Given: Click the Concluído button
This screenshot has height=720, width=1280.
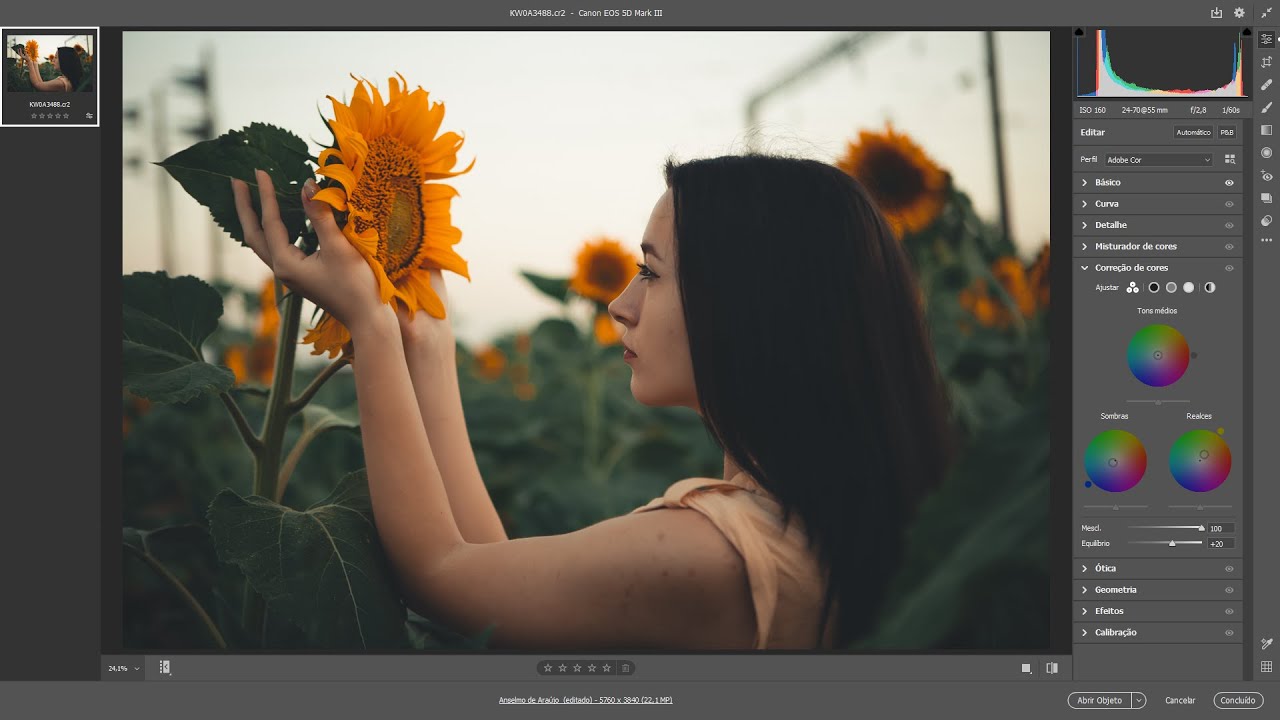Looking at the screenshot, I should pyautogui.click(x=1238, y=701).
